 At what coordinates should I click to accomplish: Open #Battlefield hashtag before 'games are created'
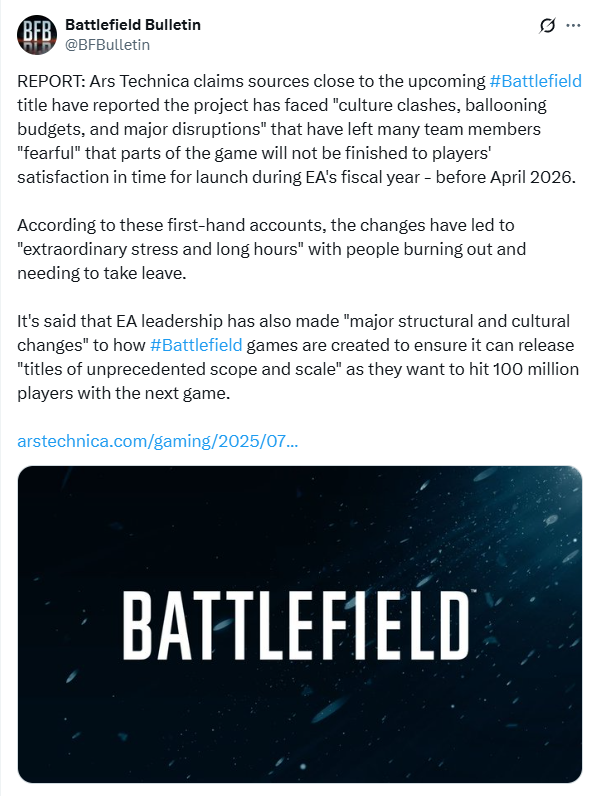(196, 345)
